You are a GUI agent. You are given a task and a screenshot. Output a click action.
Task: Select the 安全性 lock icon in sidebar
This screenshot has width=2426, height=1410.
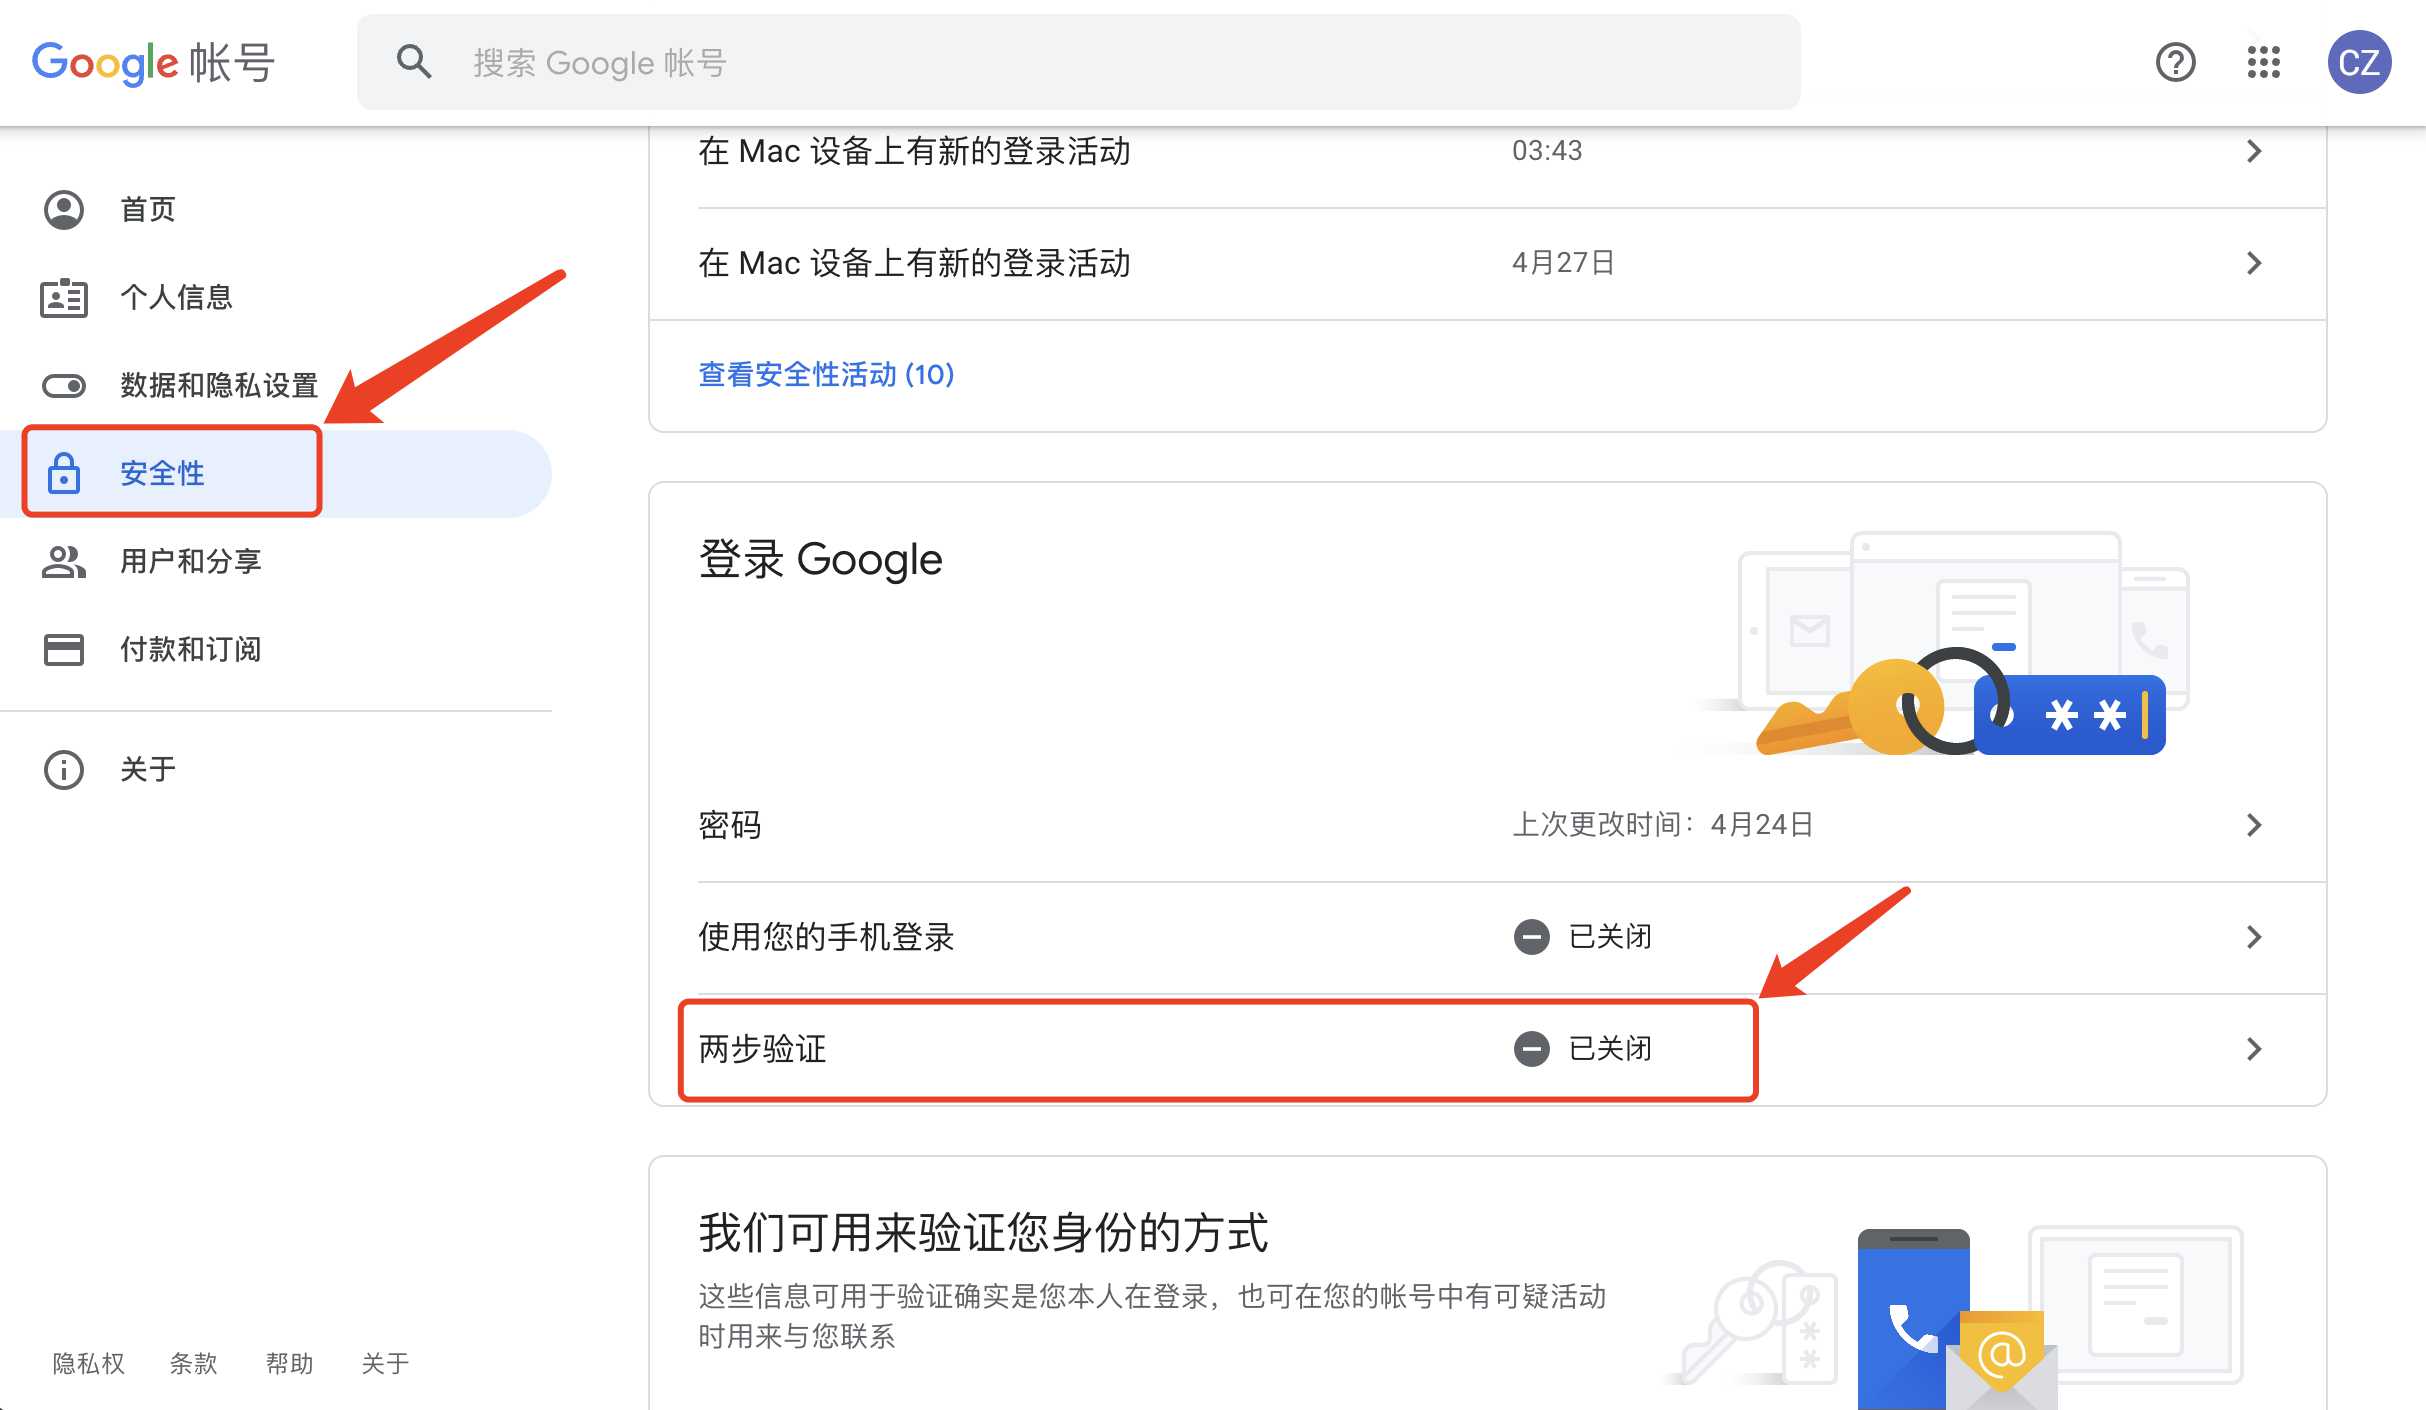[x=63, y=473]
